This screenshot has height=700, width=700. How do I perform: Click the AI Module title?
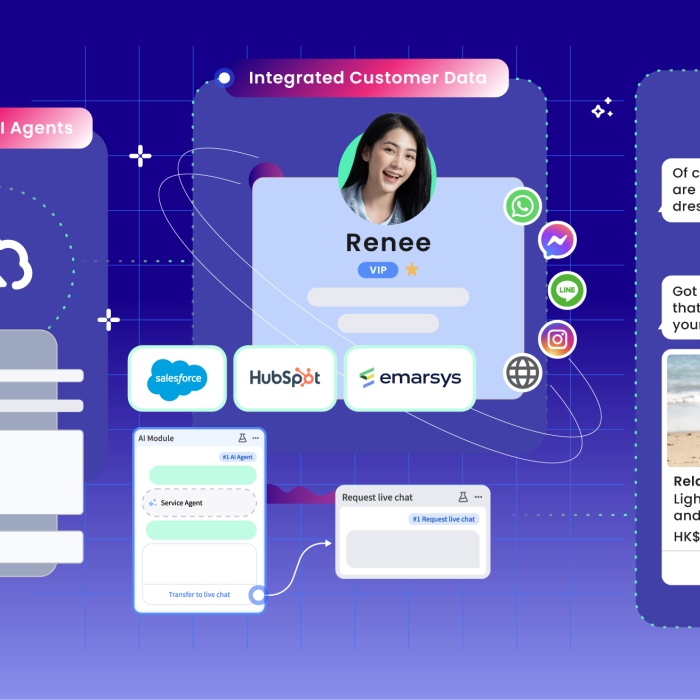(156, 438)
